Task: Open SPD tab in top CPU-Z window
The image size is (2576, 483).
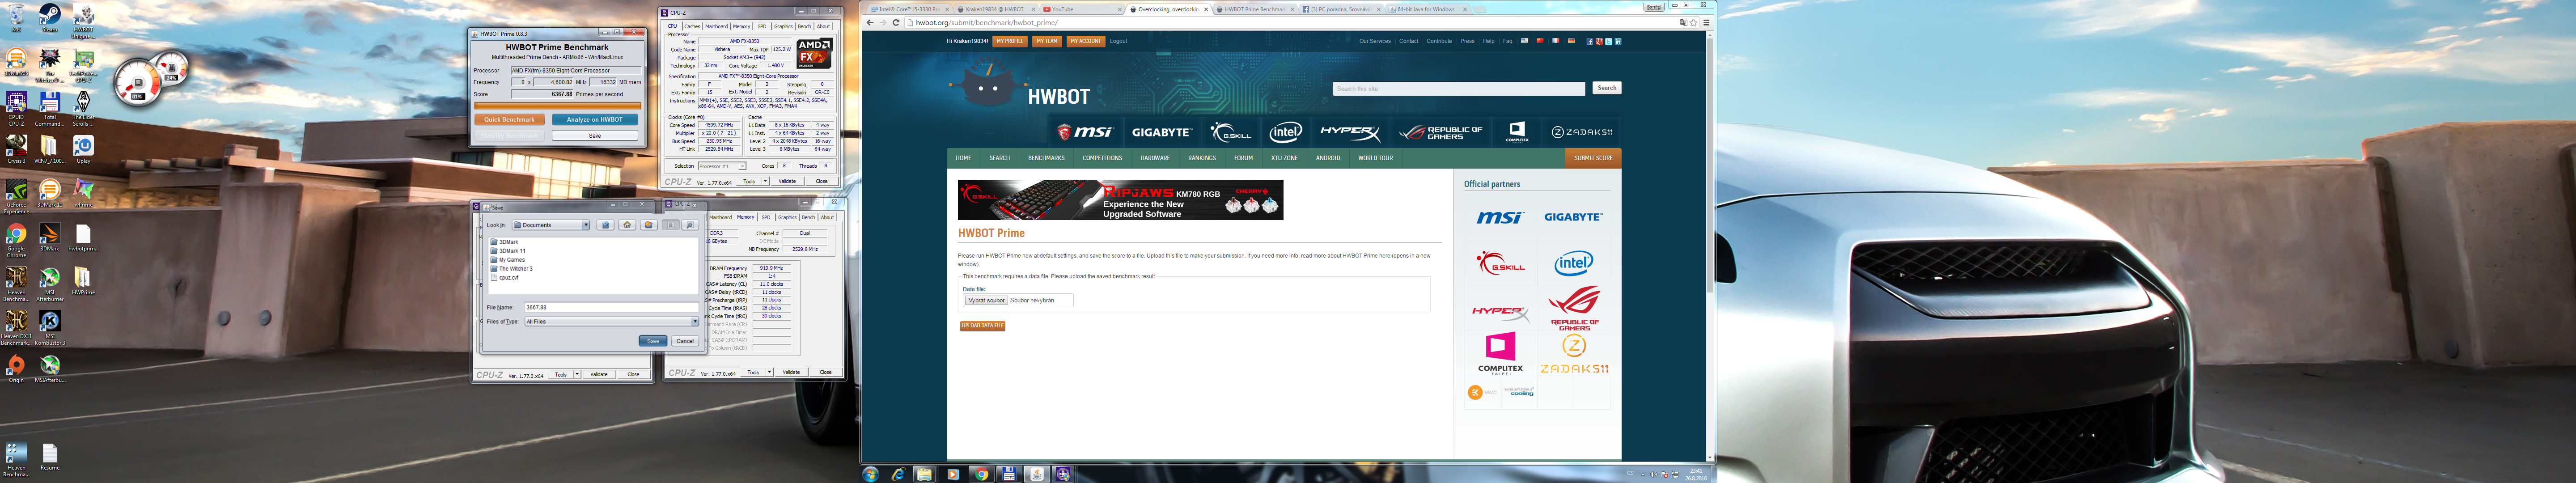Action: click(762, 26)
